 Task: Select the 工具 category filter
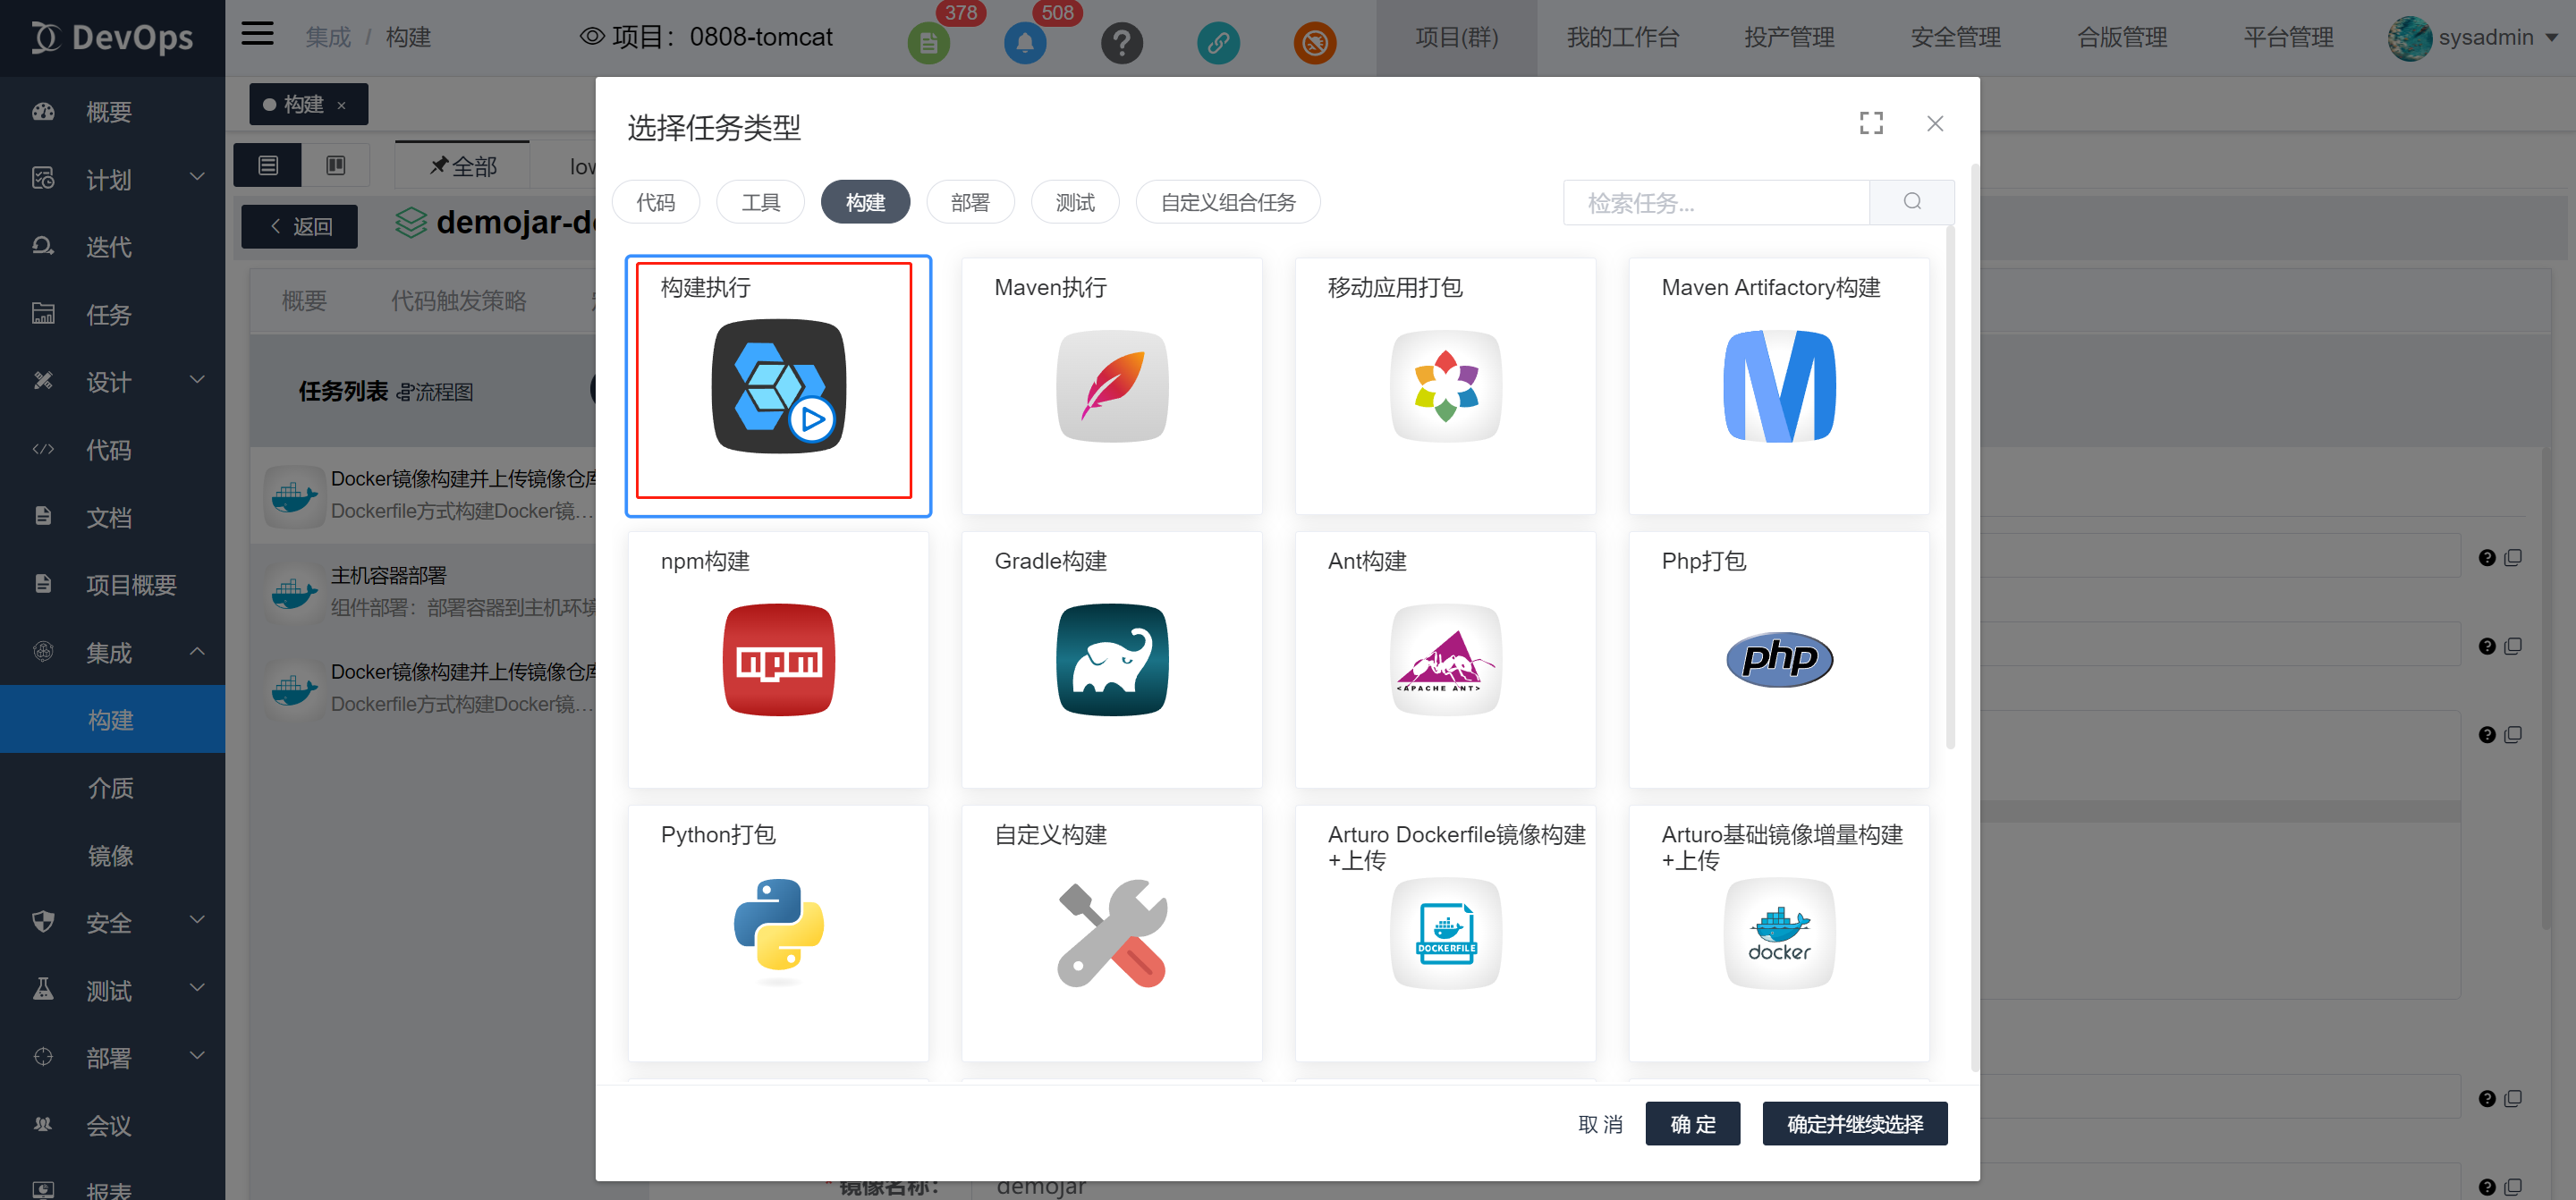(x=761, y=202)
